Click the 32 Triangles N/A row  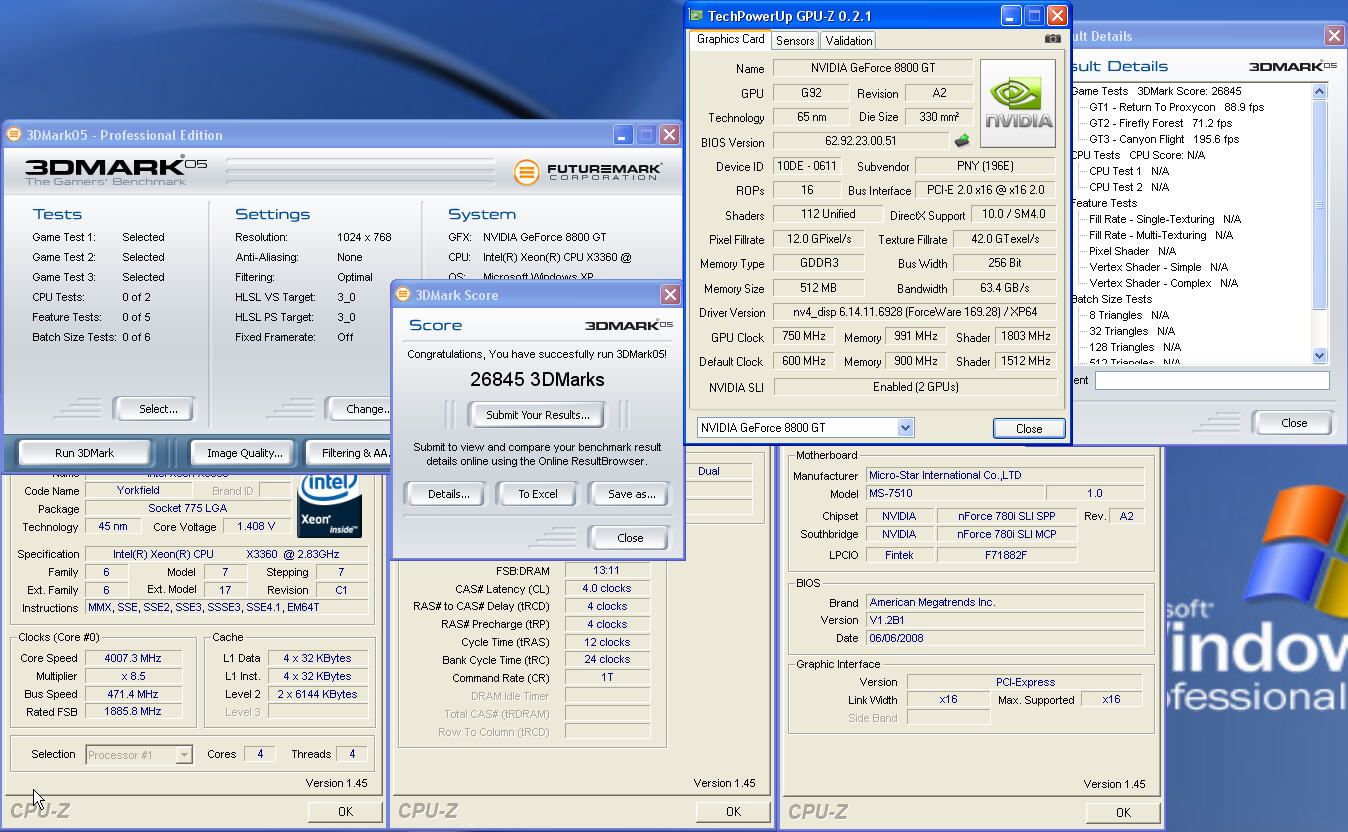(1132, 331)
